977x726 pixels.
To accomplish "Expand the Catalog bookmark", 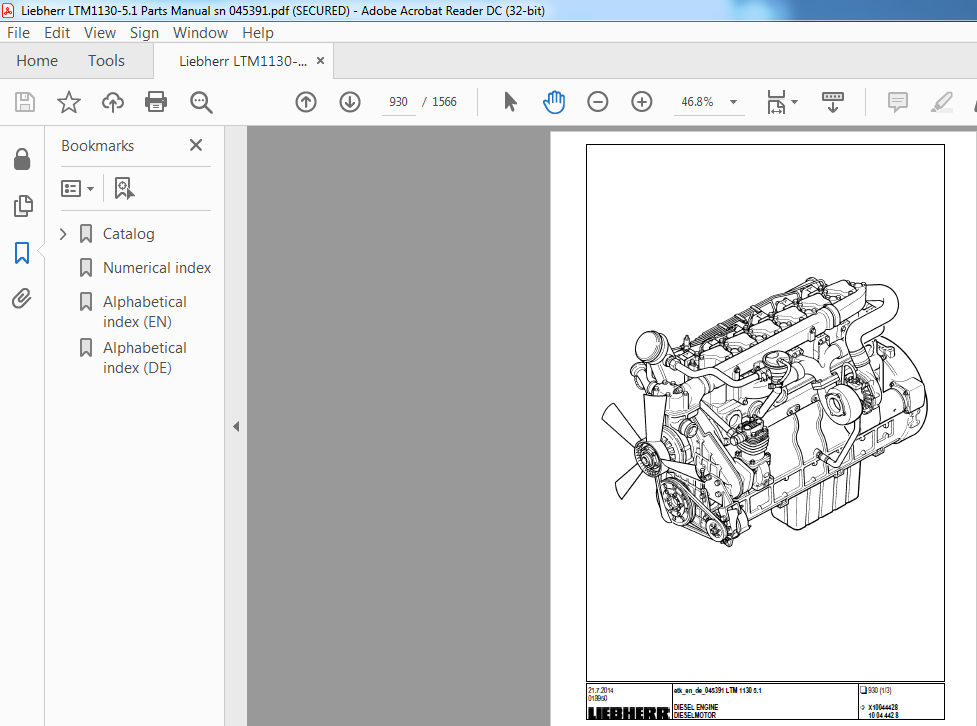I will click(63, 234).
